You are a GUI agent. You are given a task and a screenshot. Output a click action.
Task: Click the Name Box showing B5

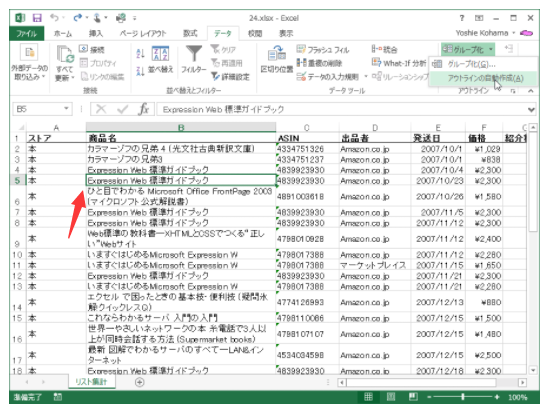point(39,109)
